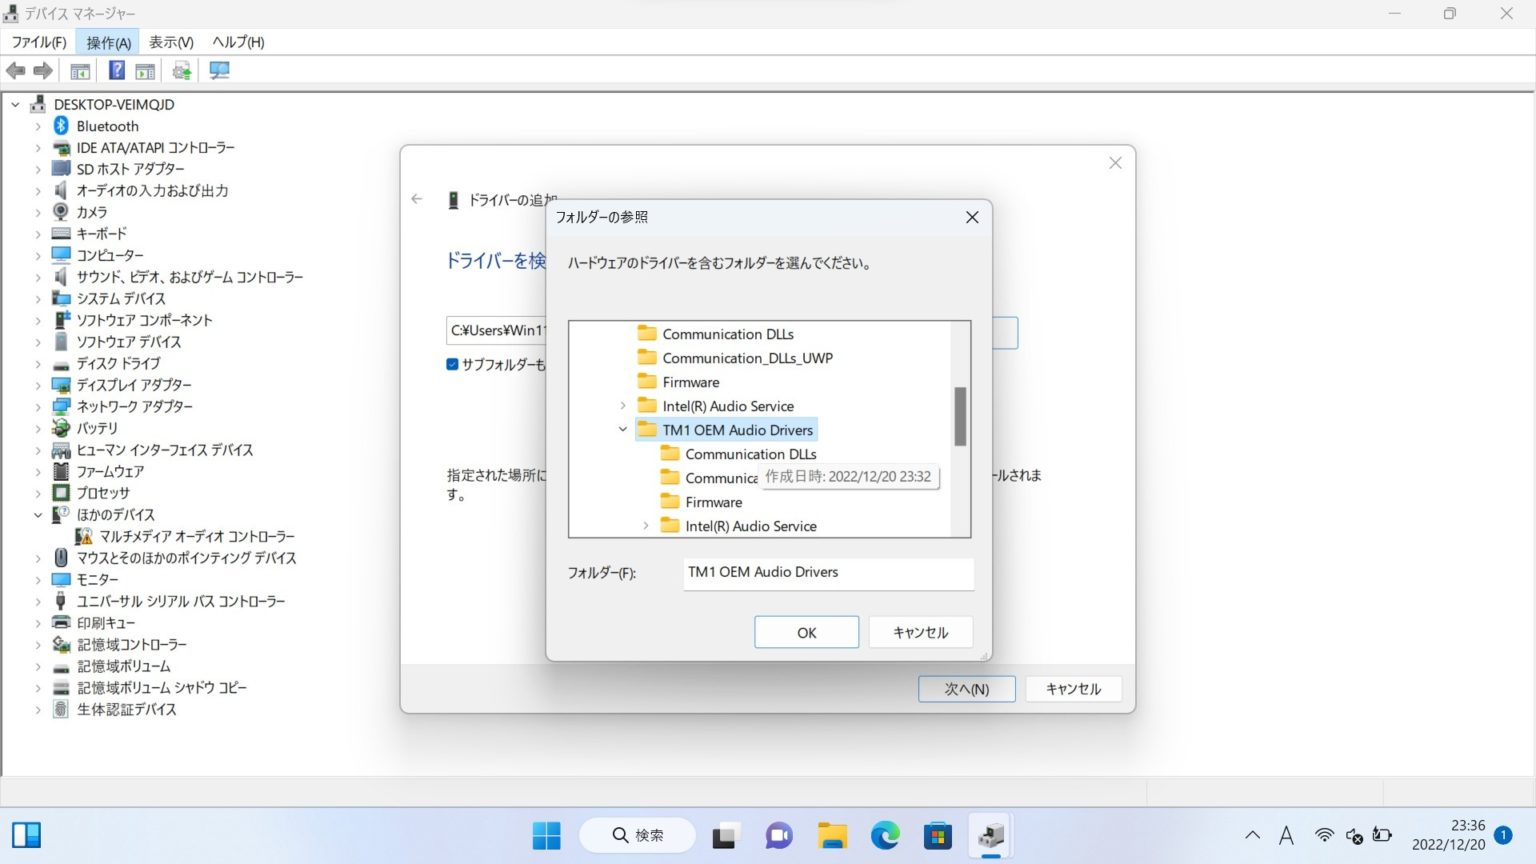Collapse the TM1 OEM Audio Drivers folder
Screen dimensions: 1536x864
click(623, 430)
